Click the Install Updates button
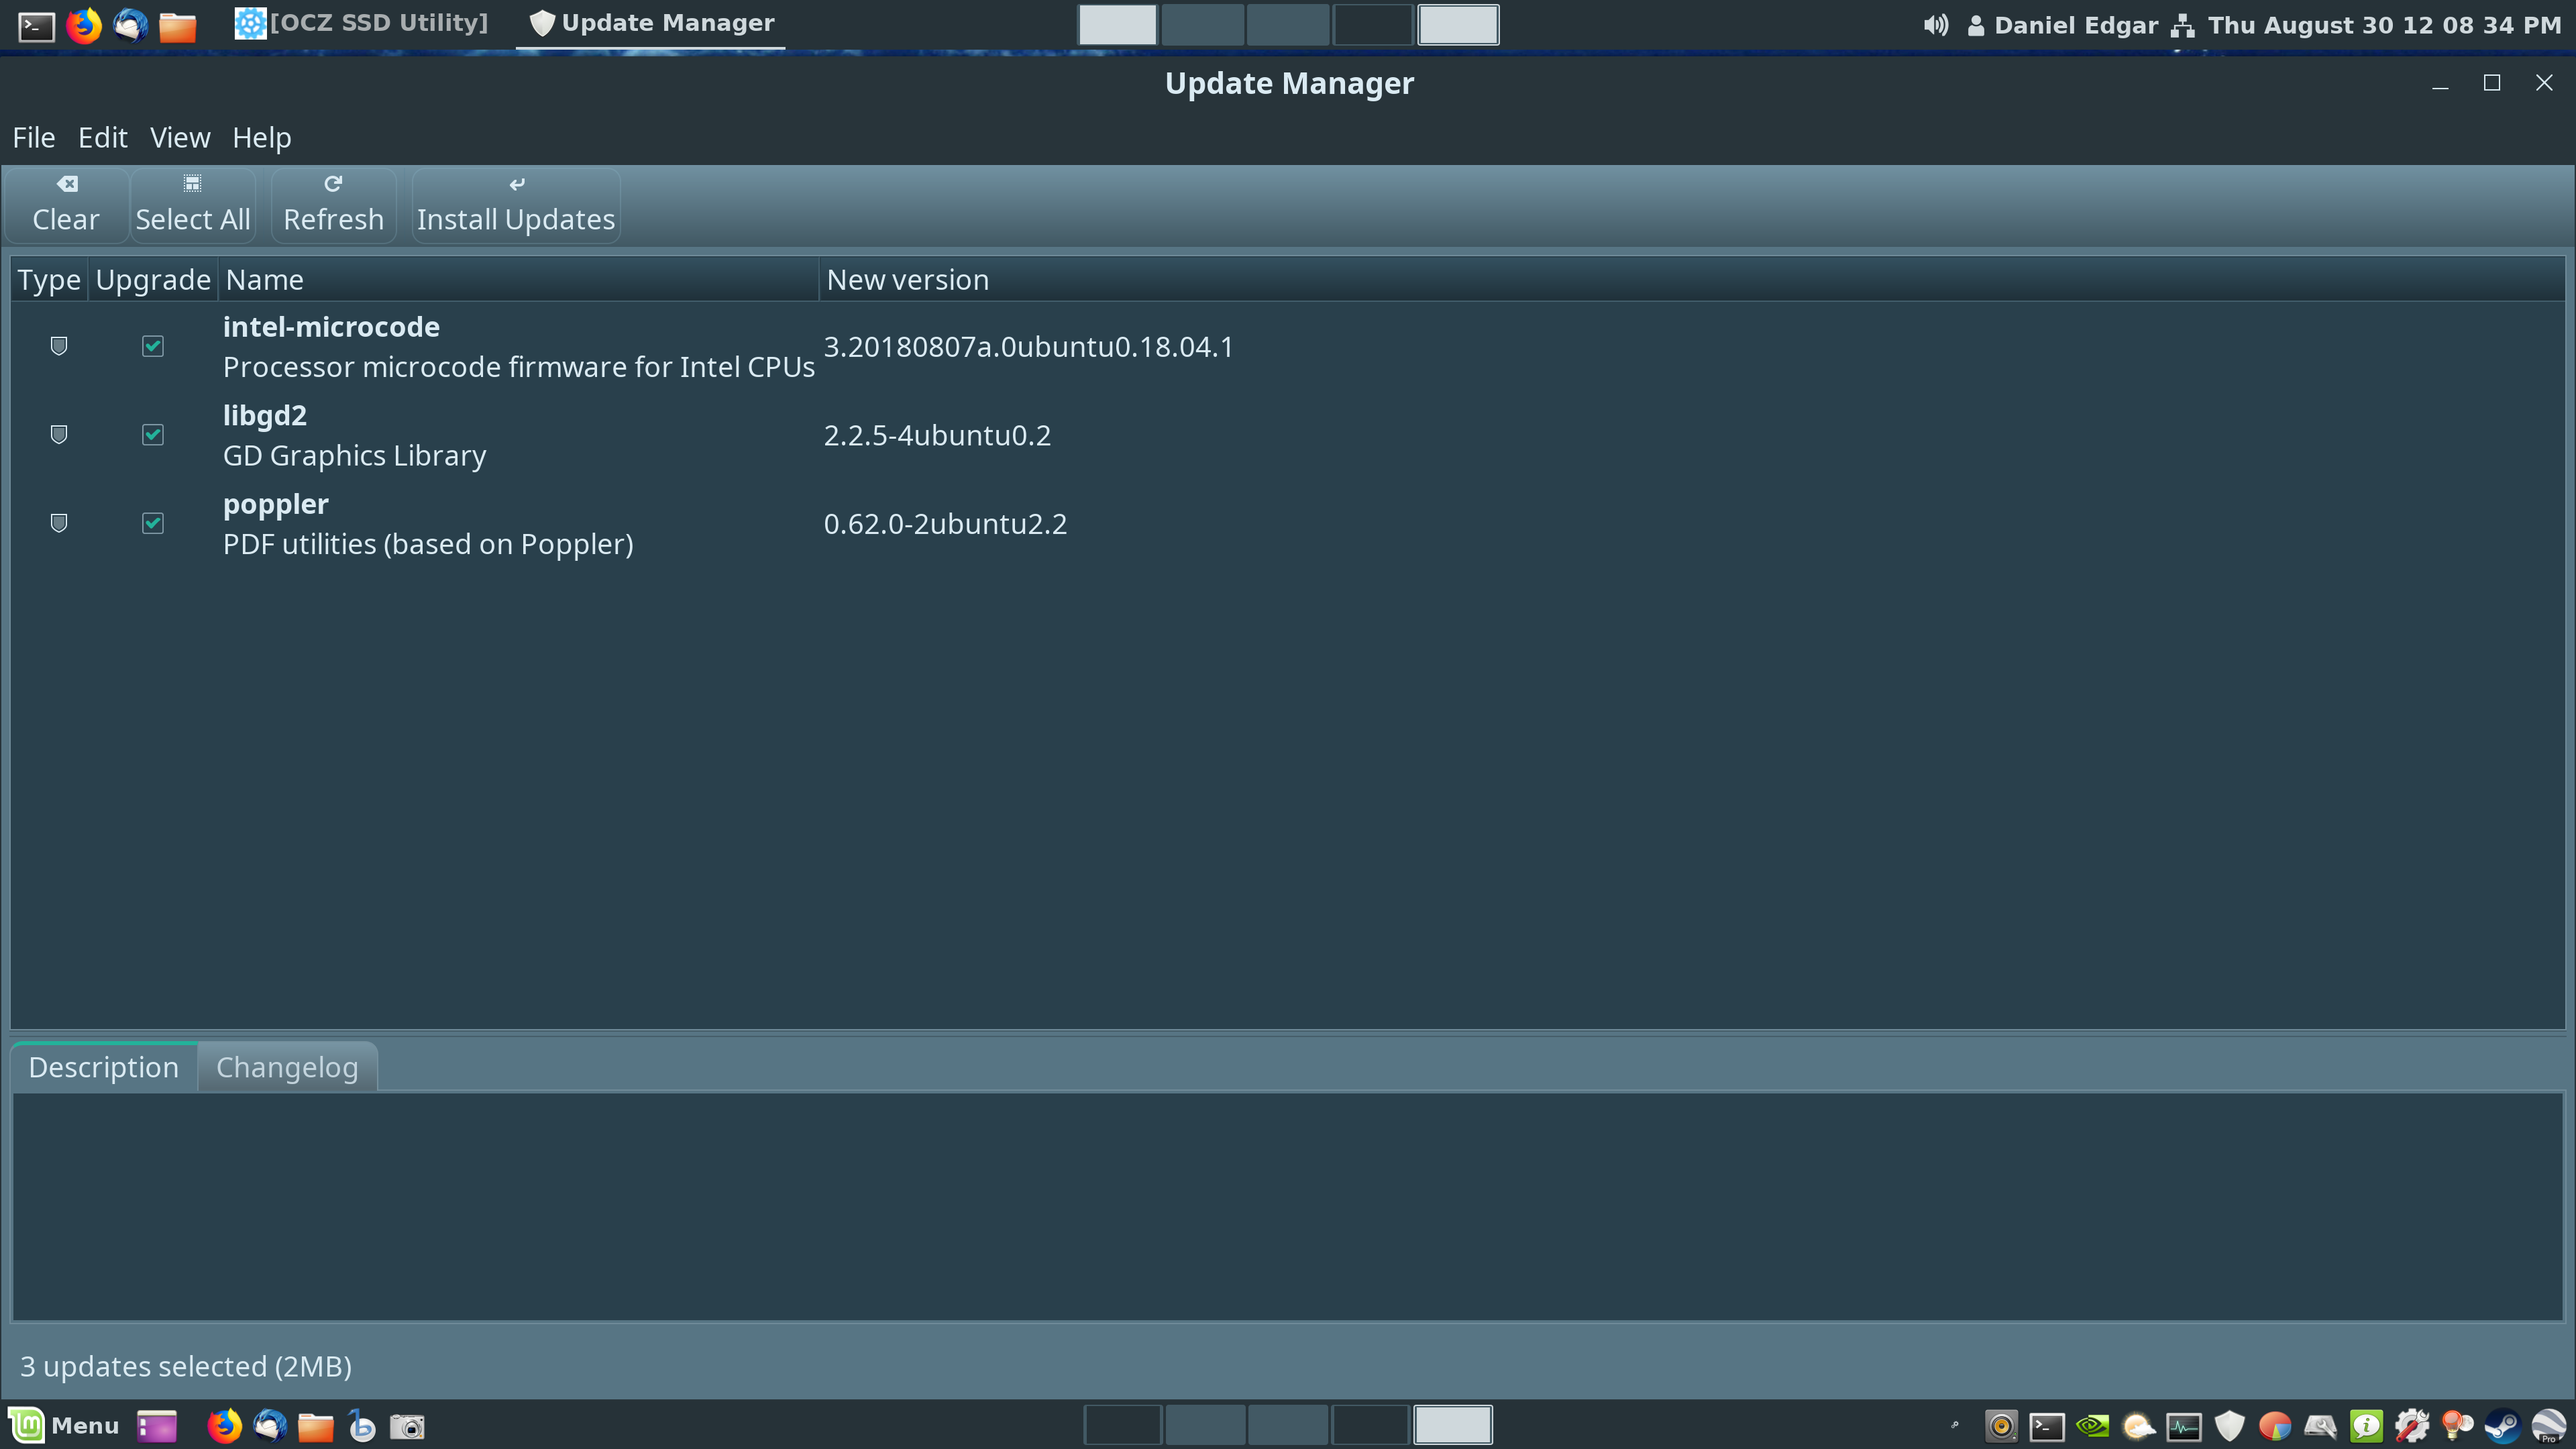2576x1449 pixels. (x=516, y=205)
